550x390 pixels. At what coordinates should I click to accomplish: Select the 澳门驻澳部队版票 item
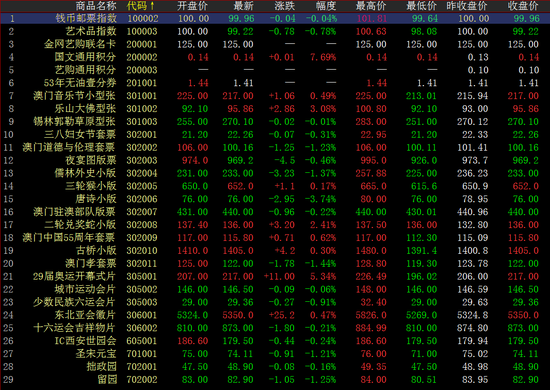click(x=74, y=212)
